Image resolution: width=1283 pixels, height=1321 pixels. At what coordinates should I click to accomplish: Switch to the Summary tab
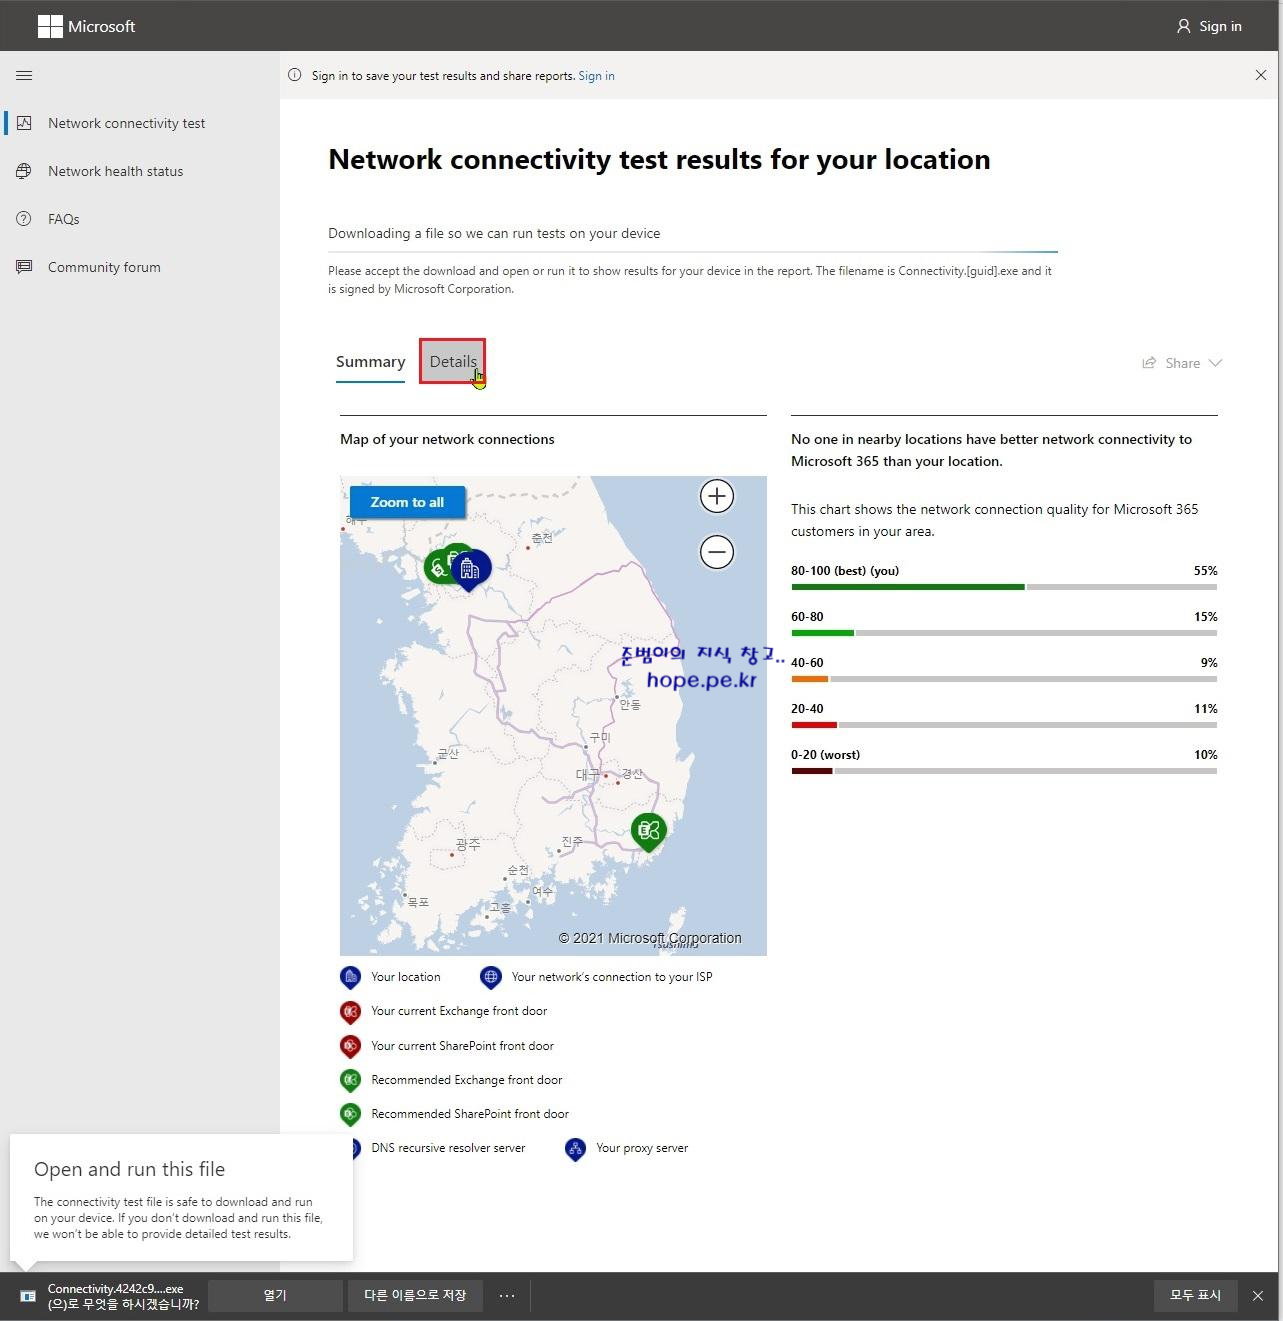370,362
